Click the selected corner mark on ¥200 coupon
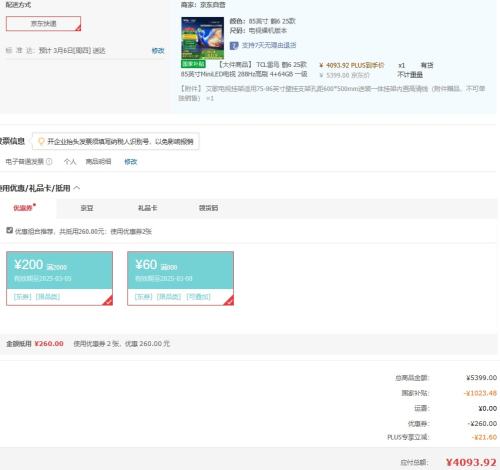The height and width of the screenshot is (470, 500). pos(108,301)
